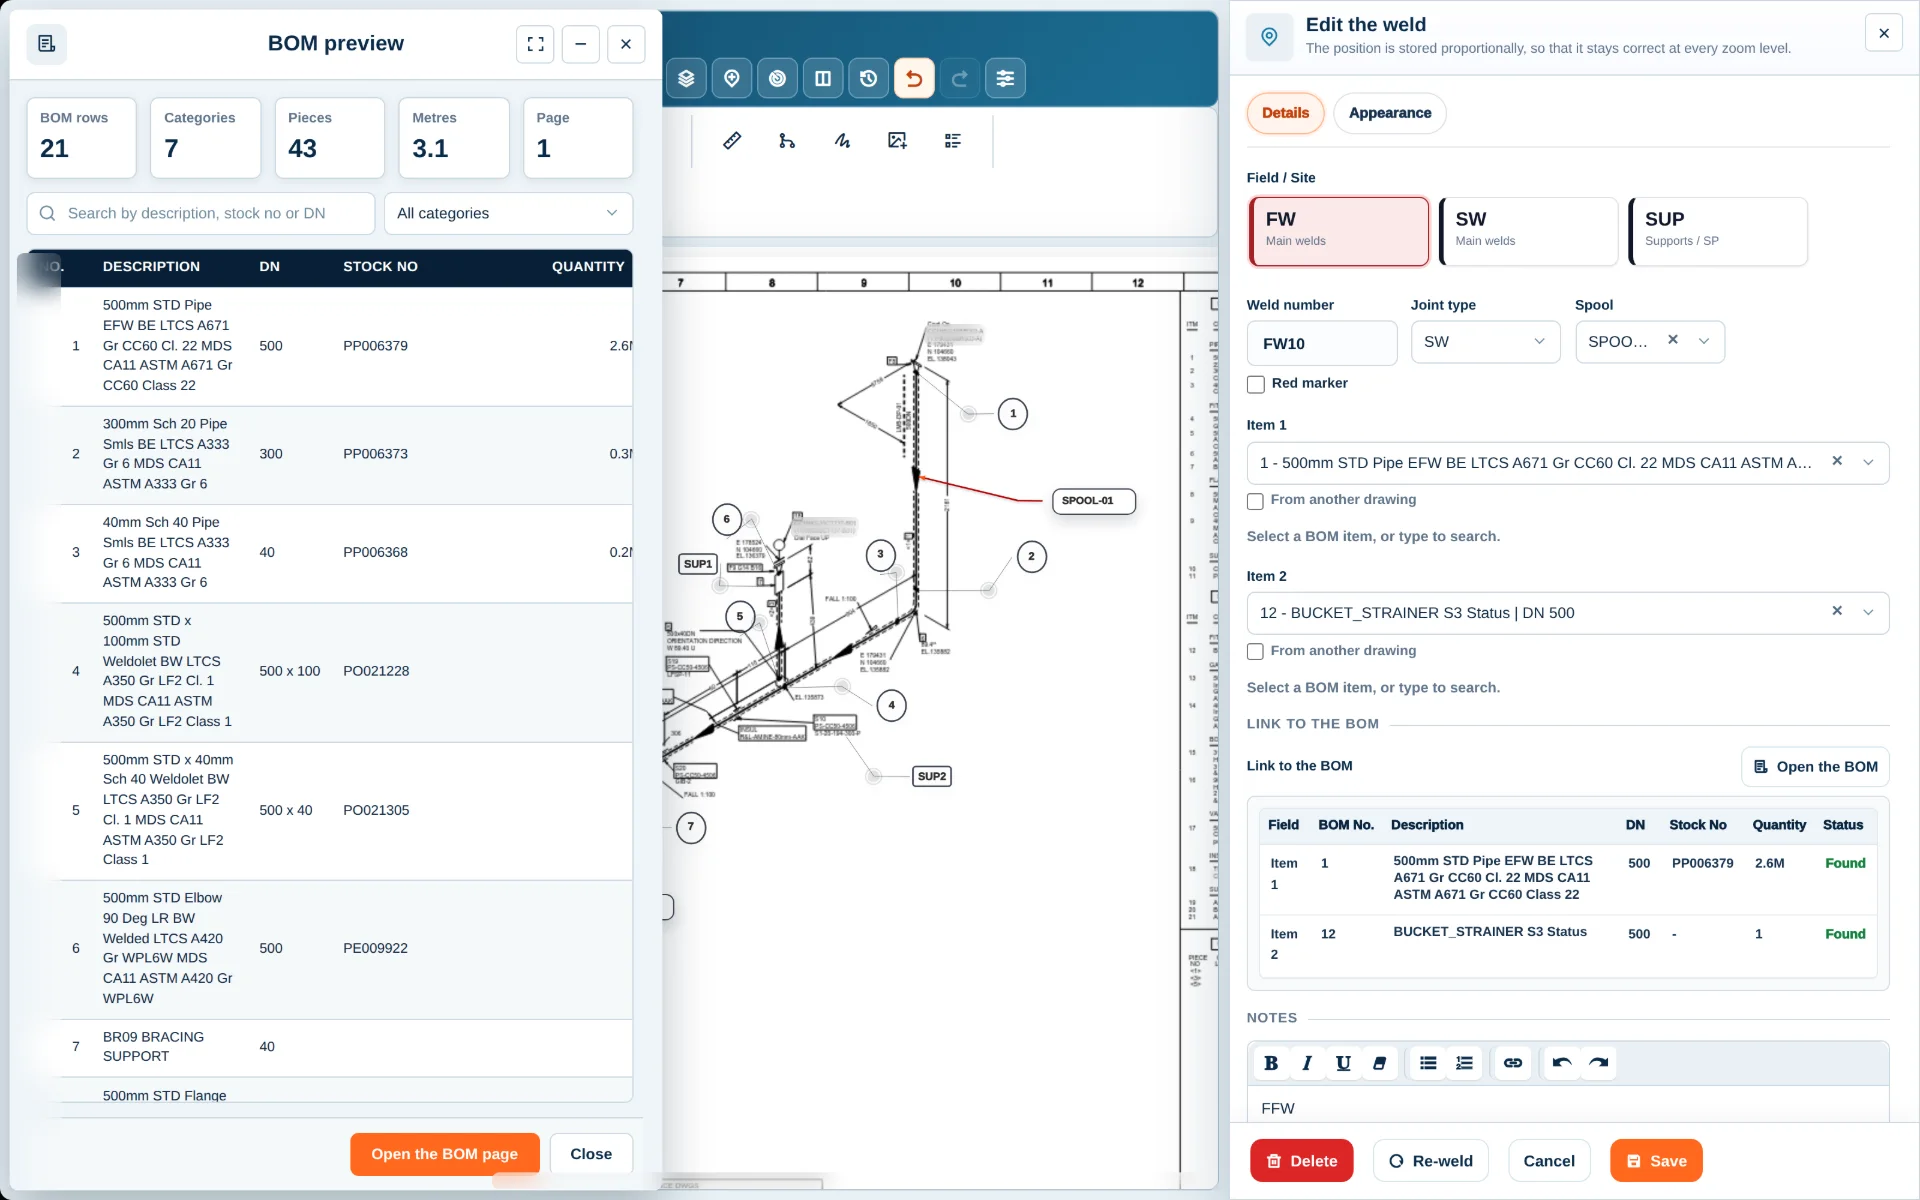Select the freehand signature tool
Image resolution: width=1920 pixels, height=1200 pixels.
(842, 141)
